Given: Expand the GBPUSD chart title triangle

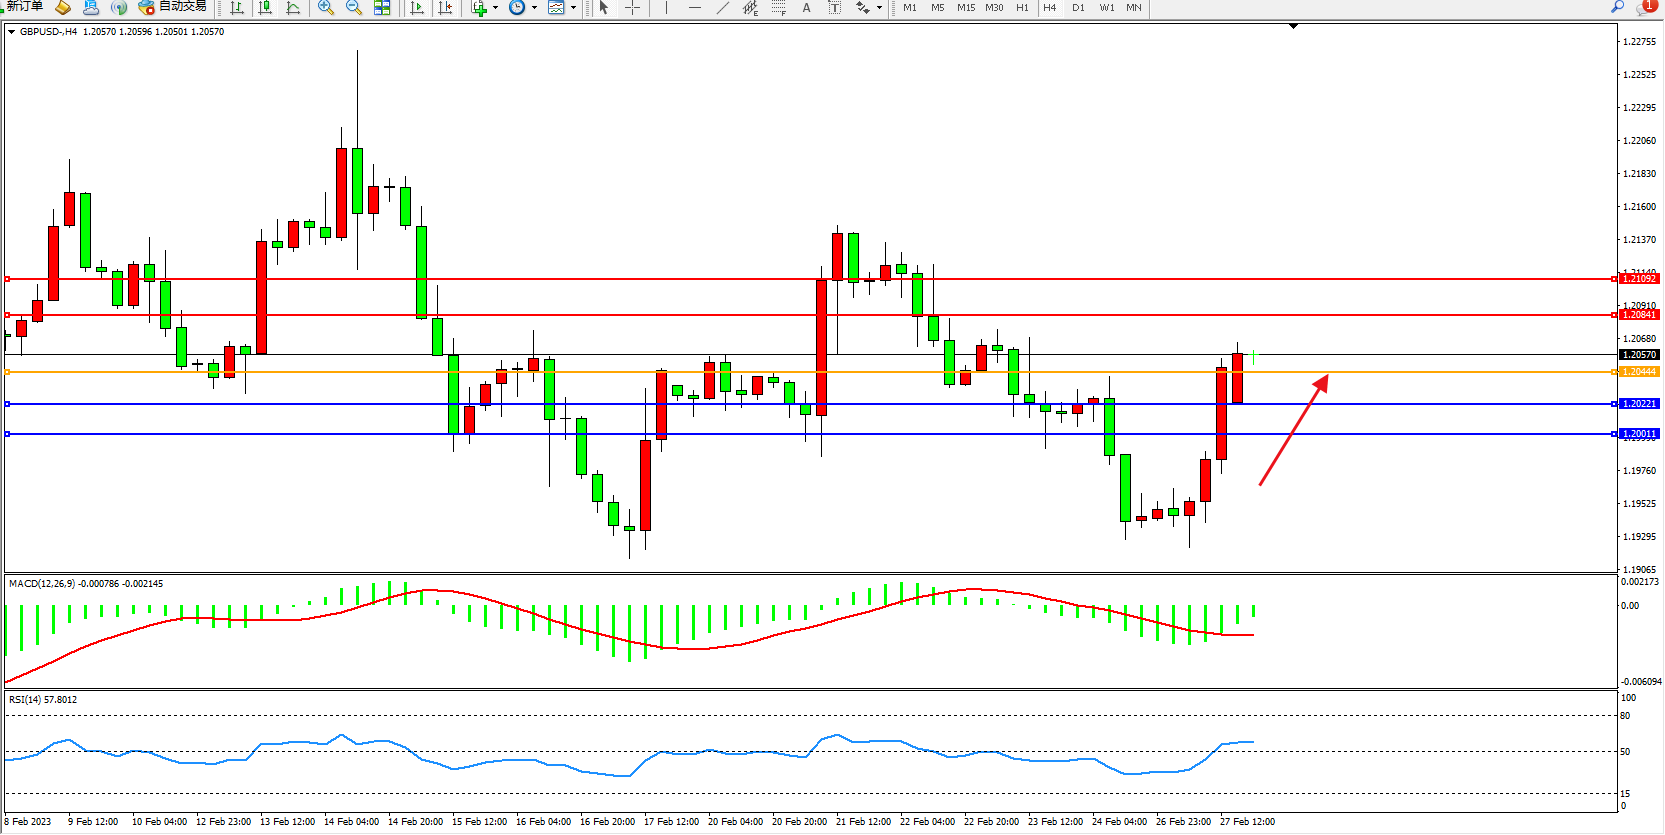Looking at the screenshot, I should 12,32.
